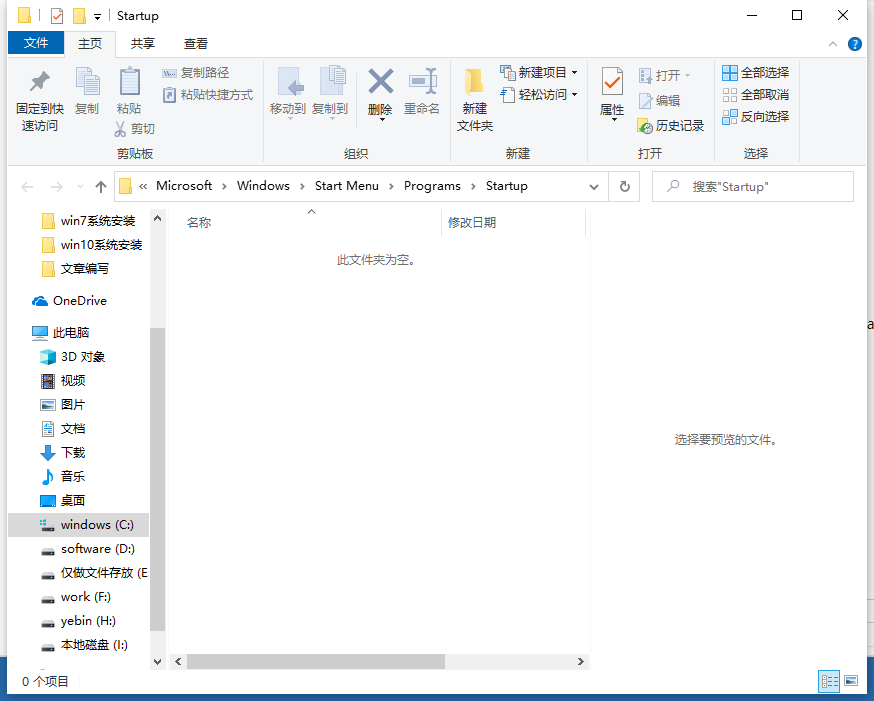874x701 pixels.
Task: Click the horizontal scrollbar right arrow
Action: [x=581, y=661]
